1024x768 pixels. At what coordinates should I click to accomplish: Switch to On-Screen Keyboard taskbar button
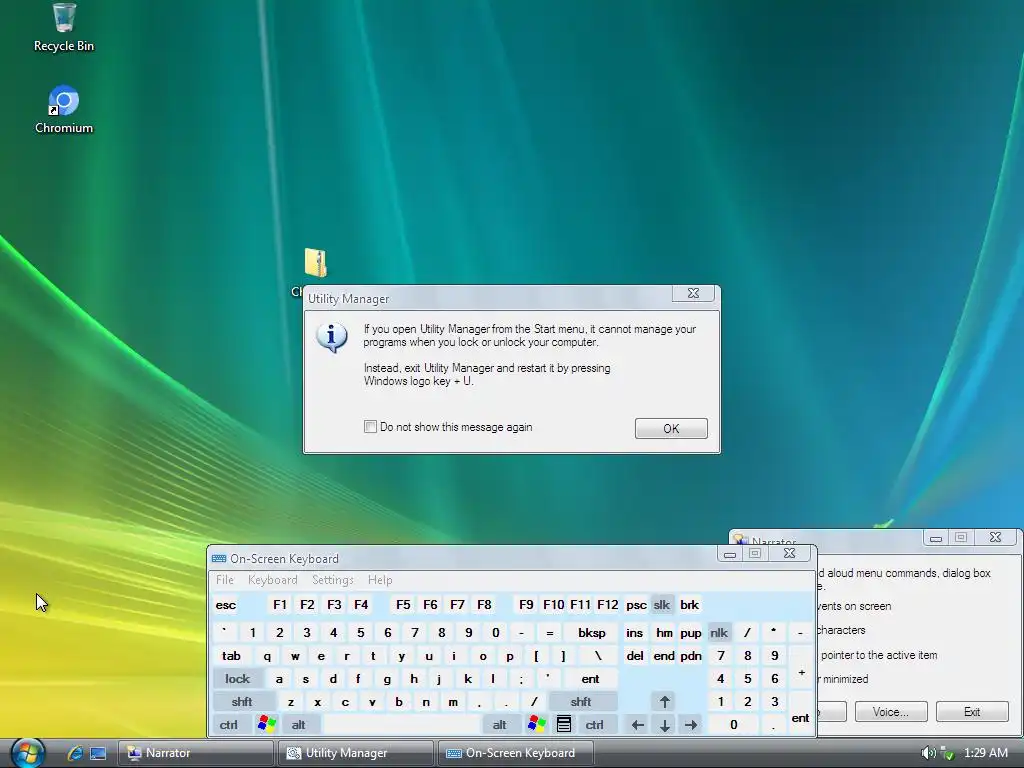(x=516, y=753)
